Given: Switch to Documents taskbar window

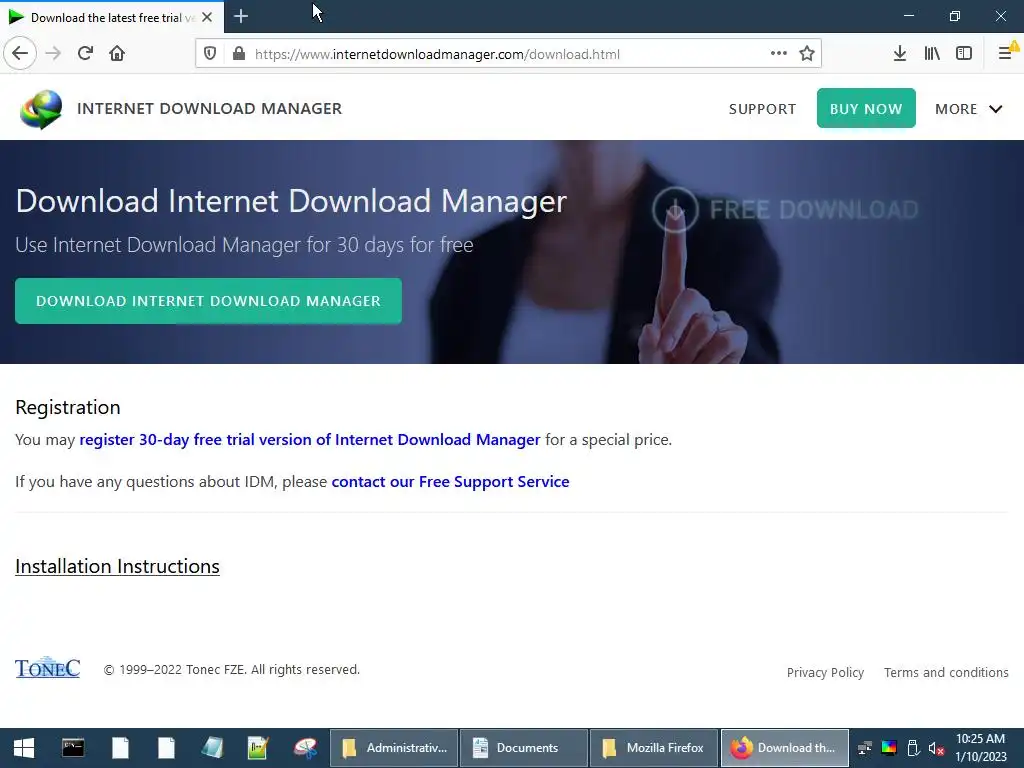Looking at the screenshot, I should click(x=522, y=748).
